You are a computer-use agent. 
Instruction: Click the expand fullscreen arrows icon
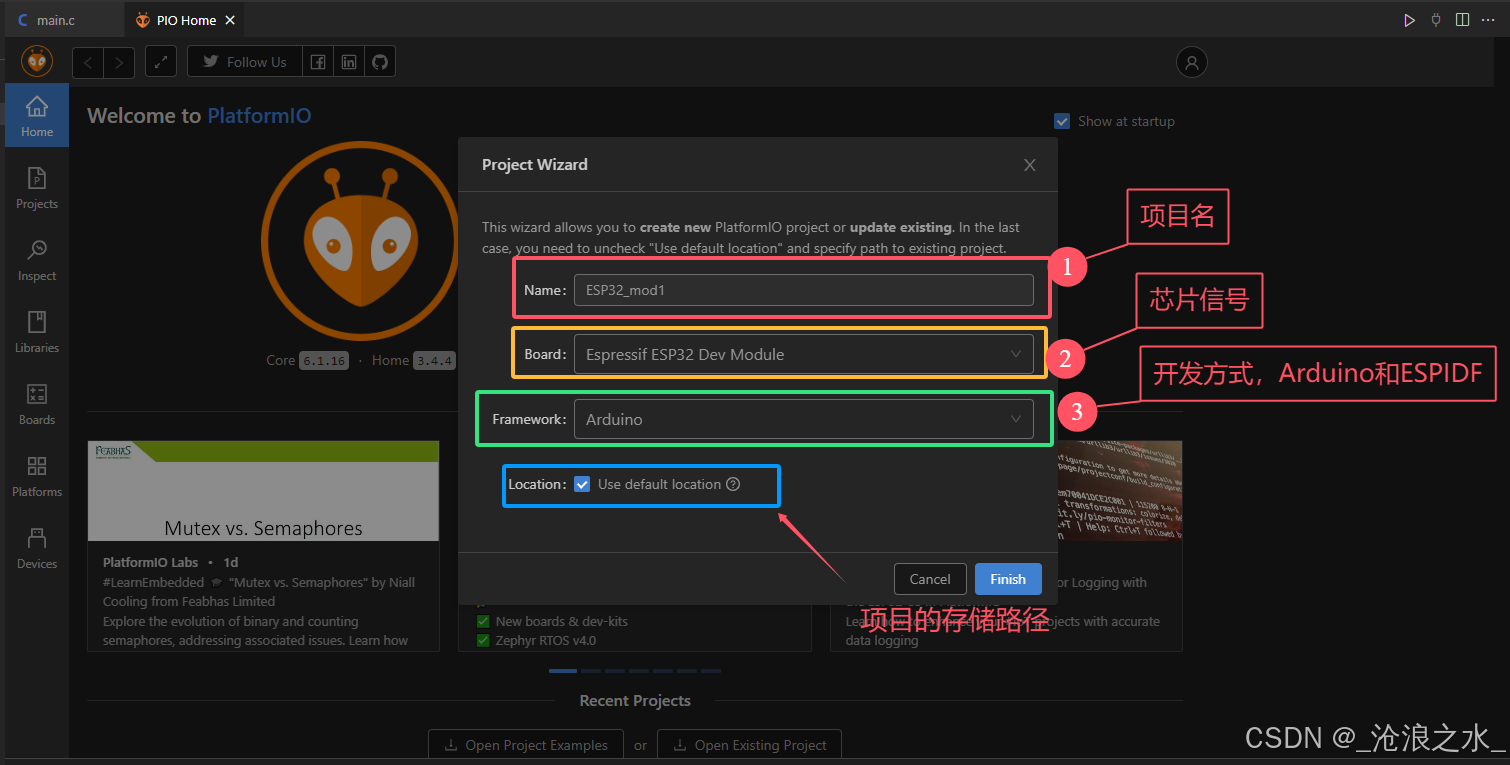pos(161,62)
